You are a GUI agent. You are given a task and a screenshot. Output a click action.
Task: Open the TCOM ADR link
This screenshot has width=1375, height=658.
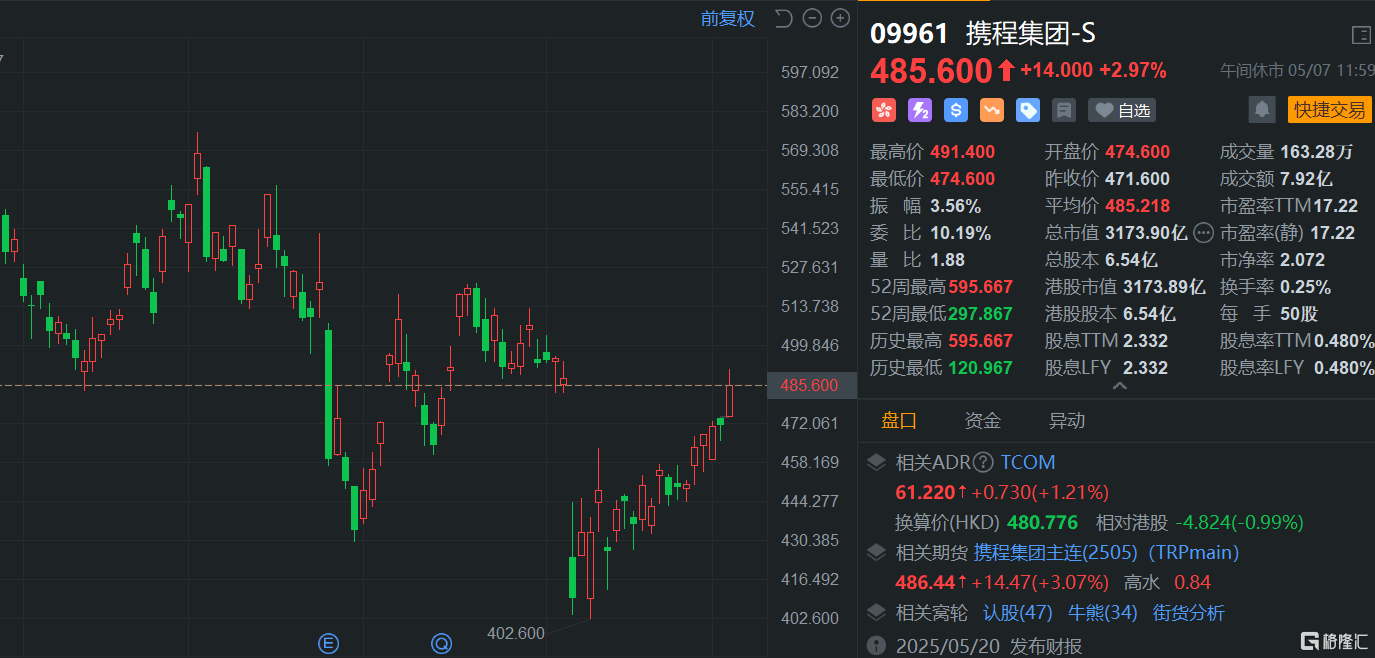(x=1028, y=462)
